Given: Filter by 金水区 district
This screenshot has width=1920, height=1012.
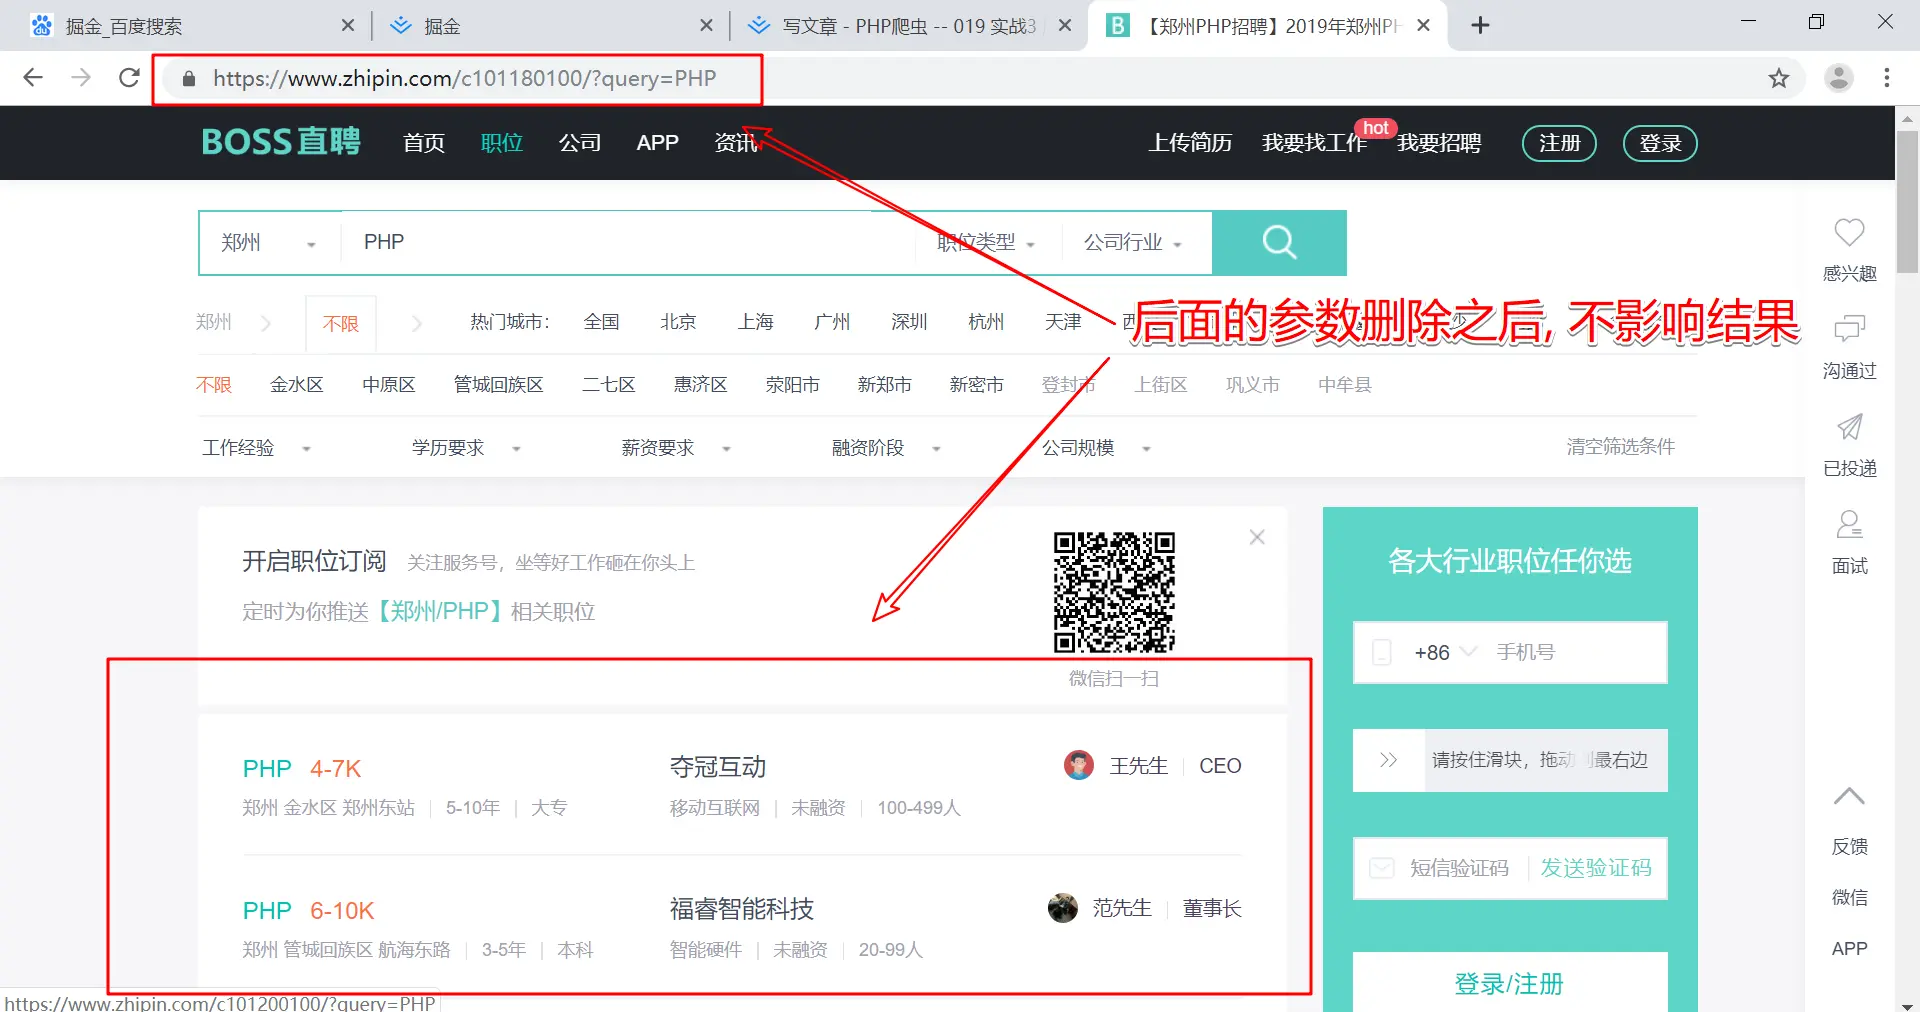Looking at the screenshot, I should (x=297, y=385).
